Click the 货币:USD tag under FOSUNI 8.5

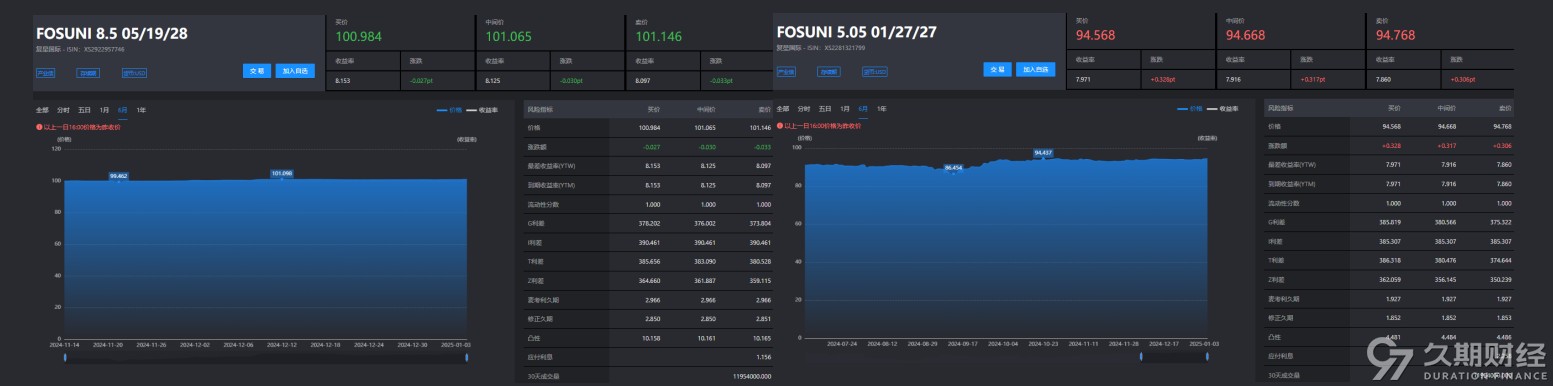135,72
